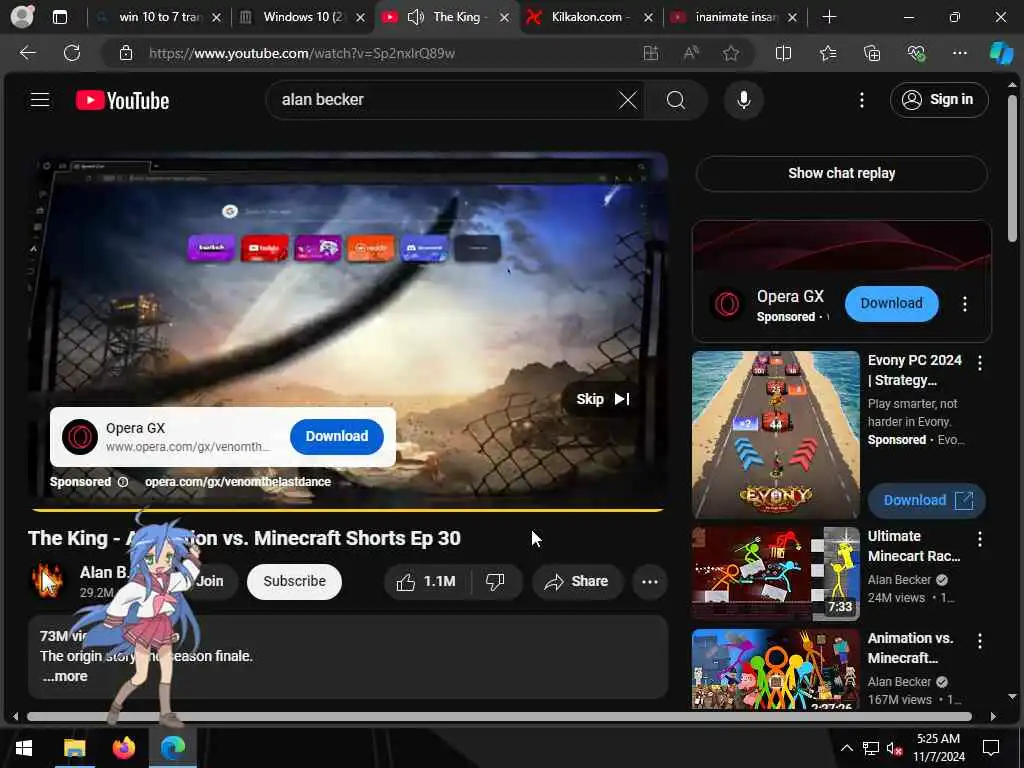Image resolution: width=1024 pixels, height=768 pixels.
Task: Show chat replay
Action: [841, 173]
